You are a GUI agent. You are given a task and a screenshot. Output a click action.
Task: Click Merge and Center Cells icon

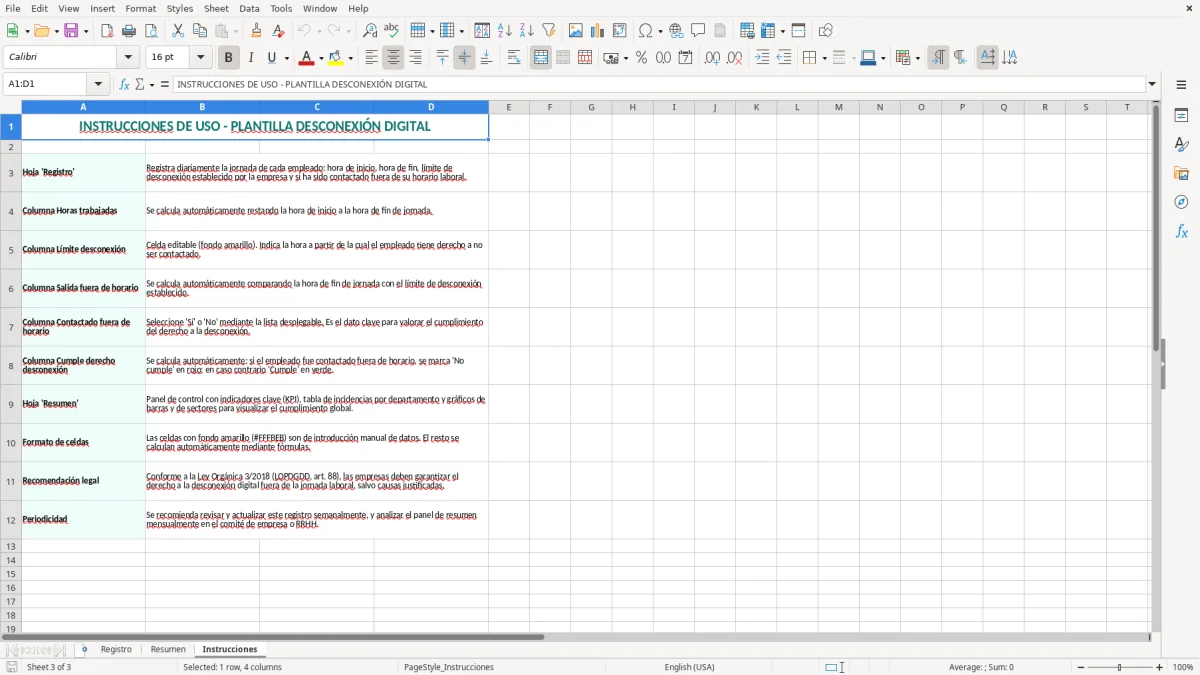(x=541, y=58)
